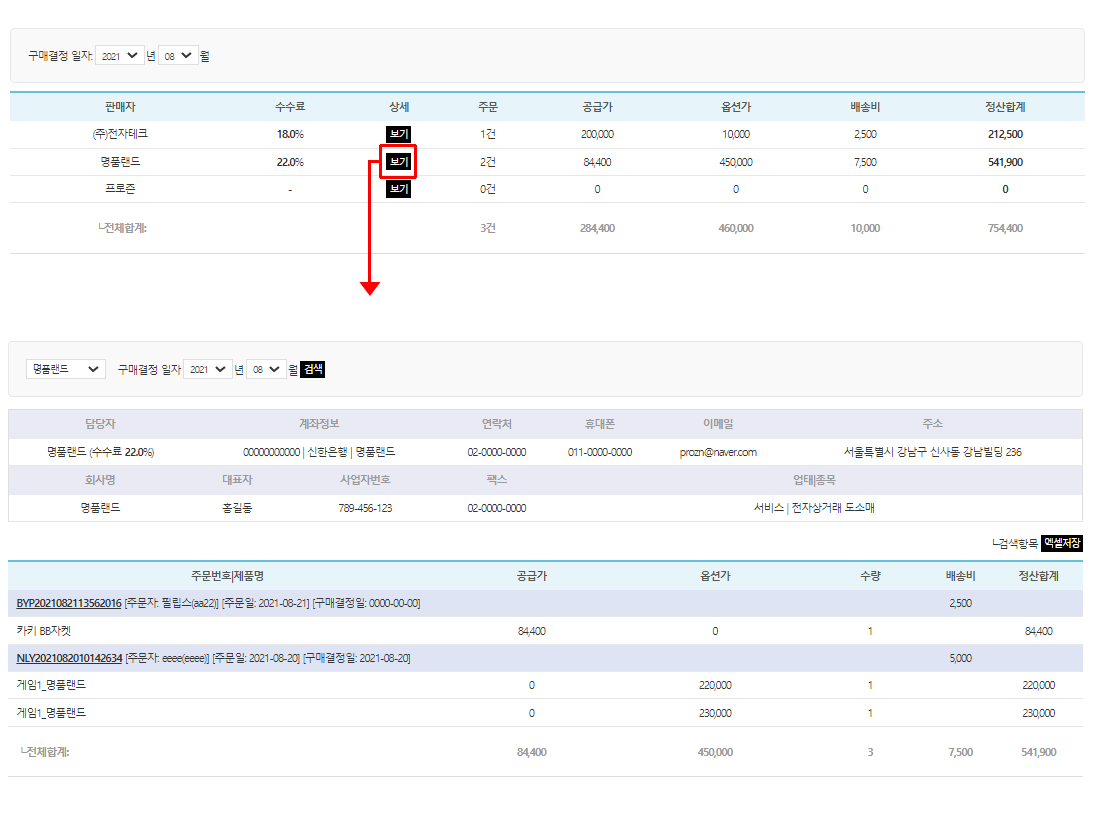The height and width of the screenshot is (820, 1095).
Task: Click the 판매자 column header
Action: pyautogui.click(x=119, y=107)
